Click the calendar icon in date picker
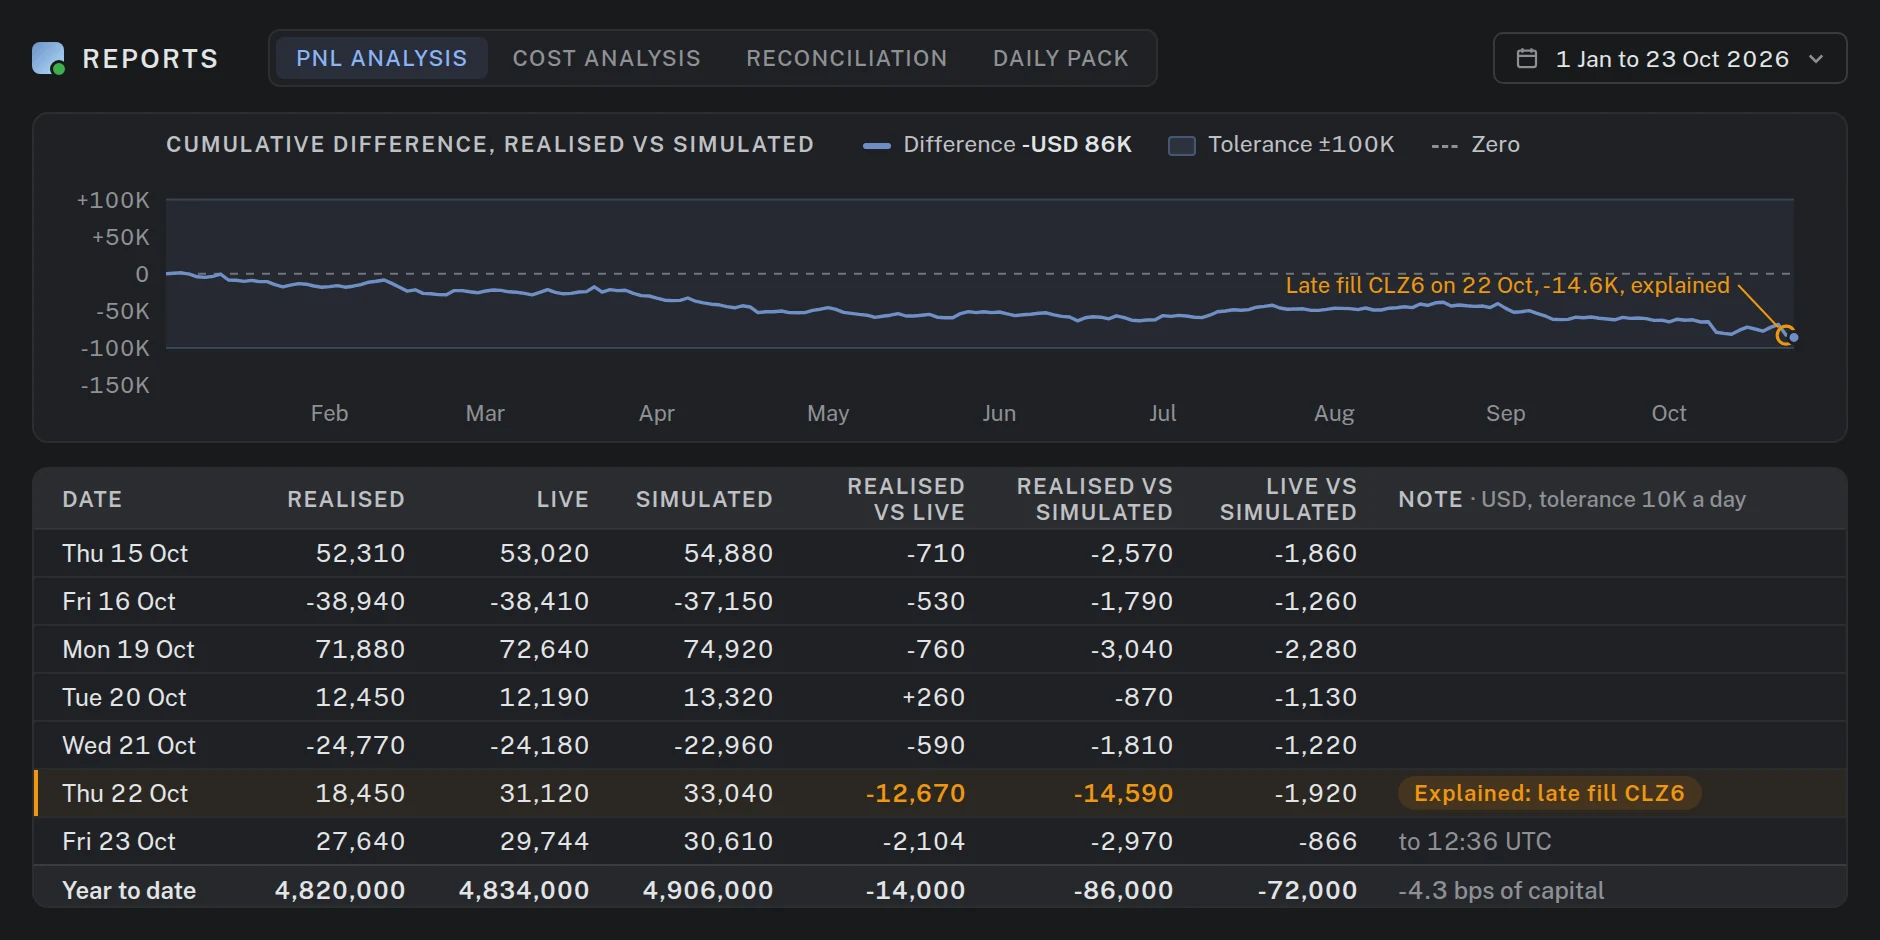Screen dimensions: 1880x940 [1527, 59]
